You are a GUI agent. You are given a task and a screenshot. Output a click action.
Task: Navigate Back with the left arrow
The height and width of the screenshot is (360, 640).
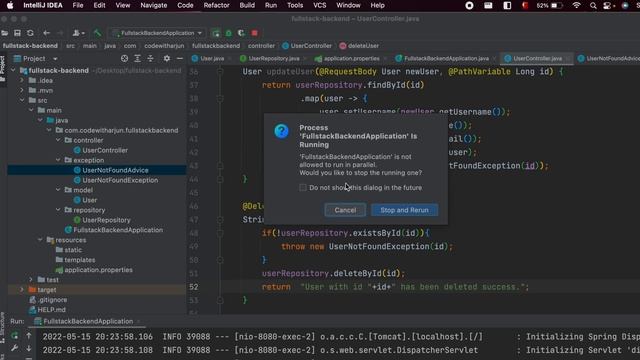tap(46, 33)
